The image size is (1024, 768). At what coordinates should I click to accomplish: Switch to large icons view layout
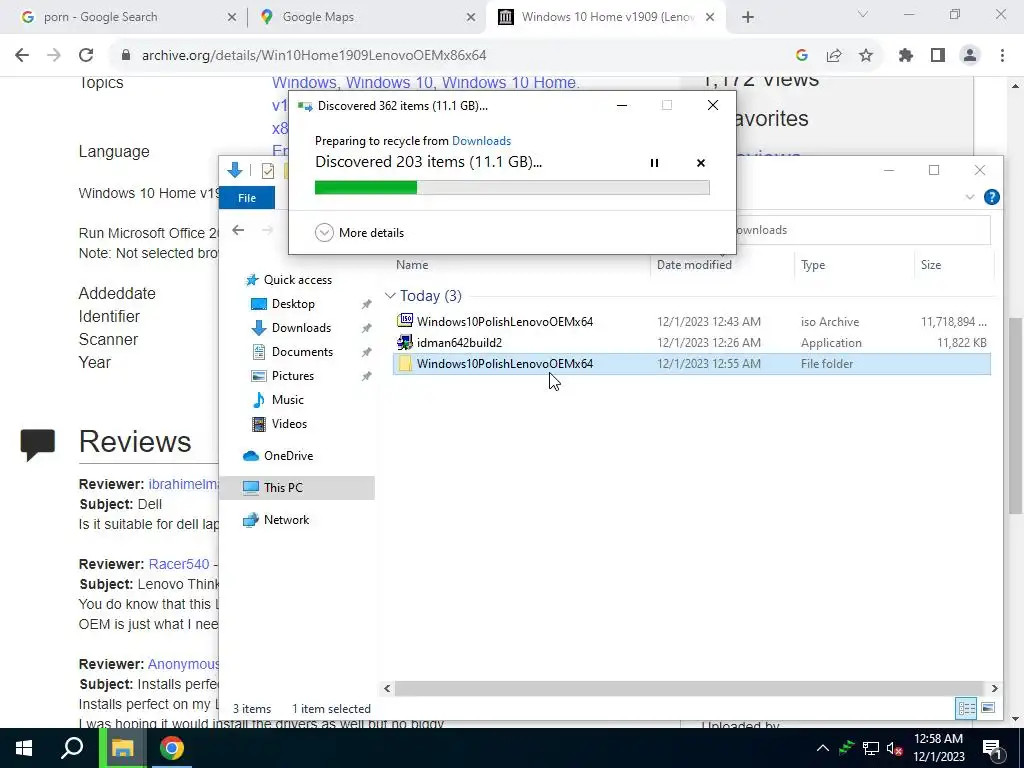988,708
